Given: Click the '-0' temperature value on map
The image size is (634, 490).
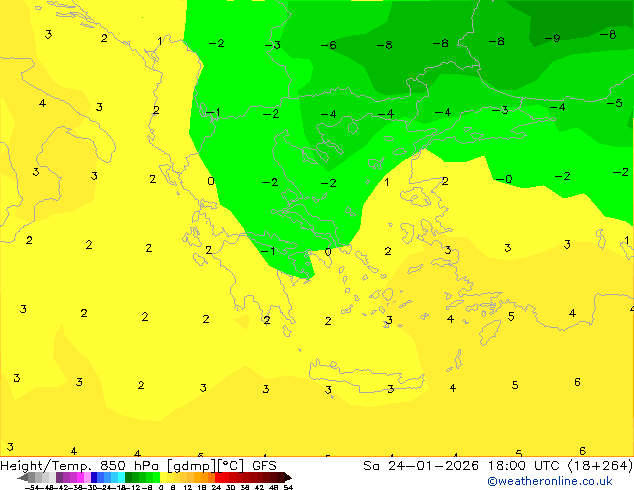Looking at the screenshot, I should click(504, 179).
